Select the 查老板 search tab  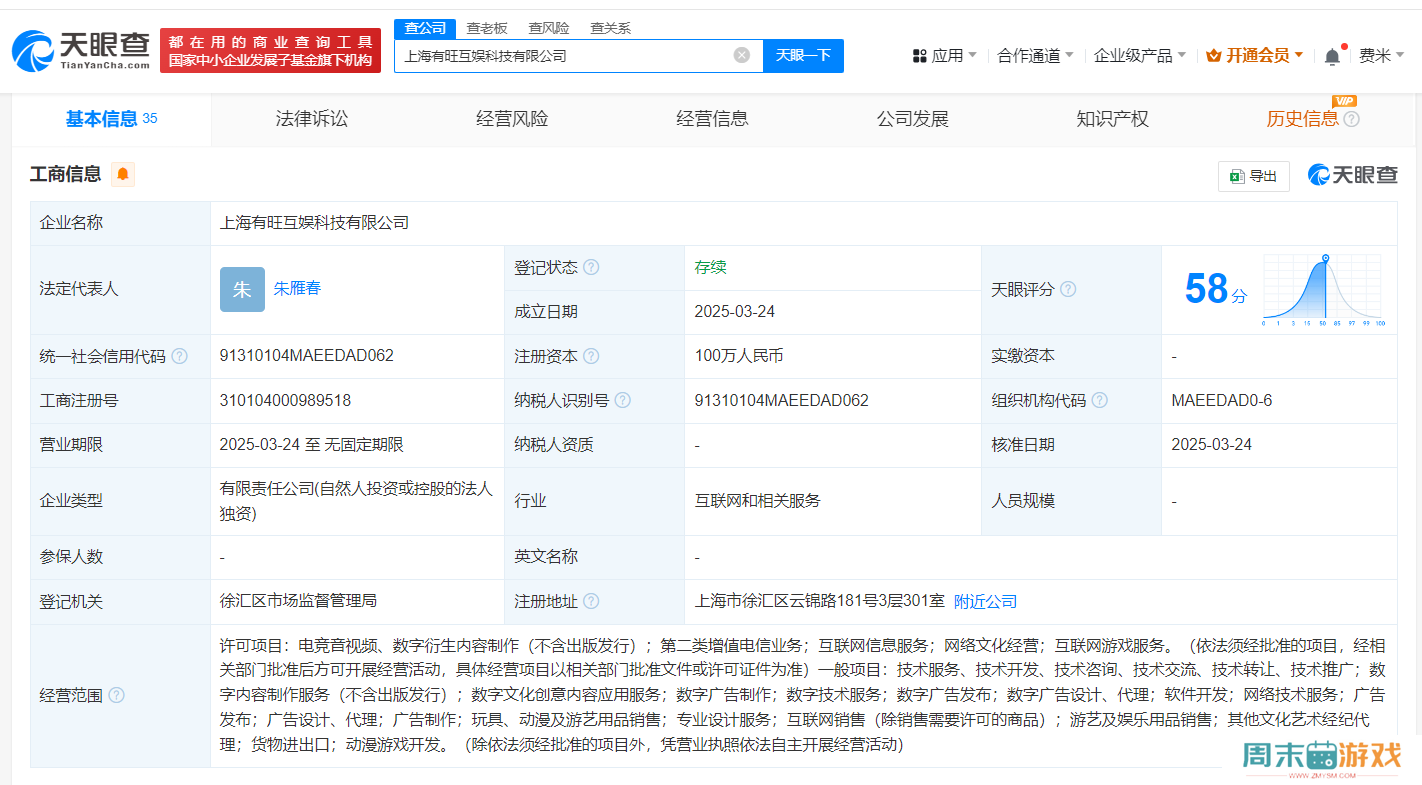(x=487, y=28)
